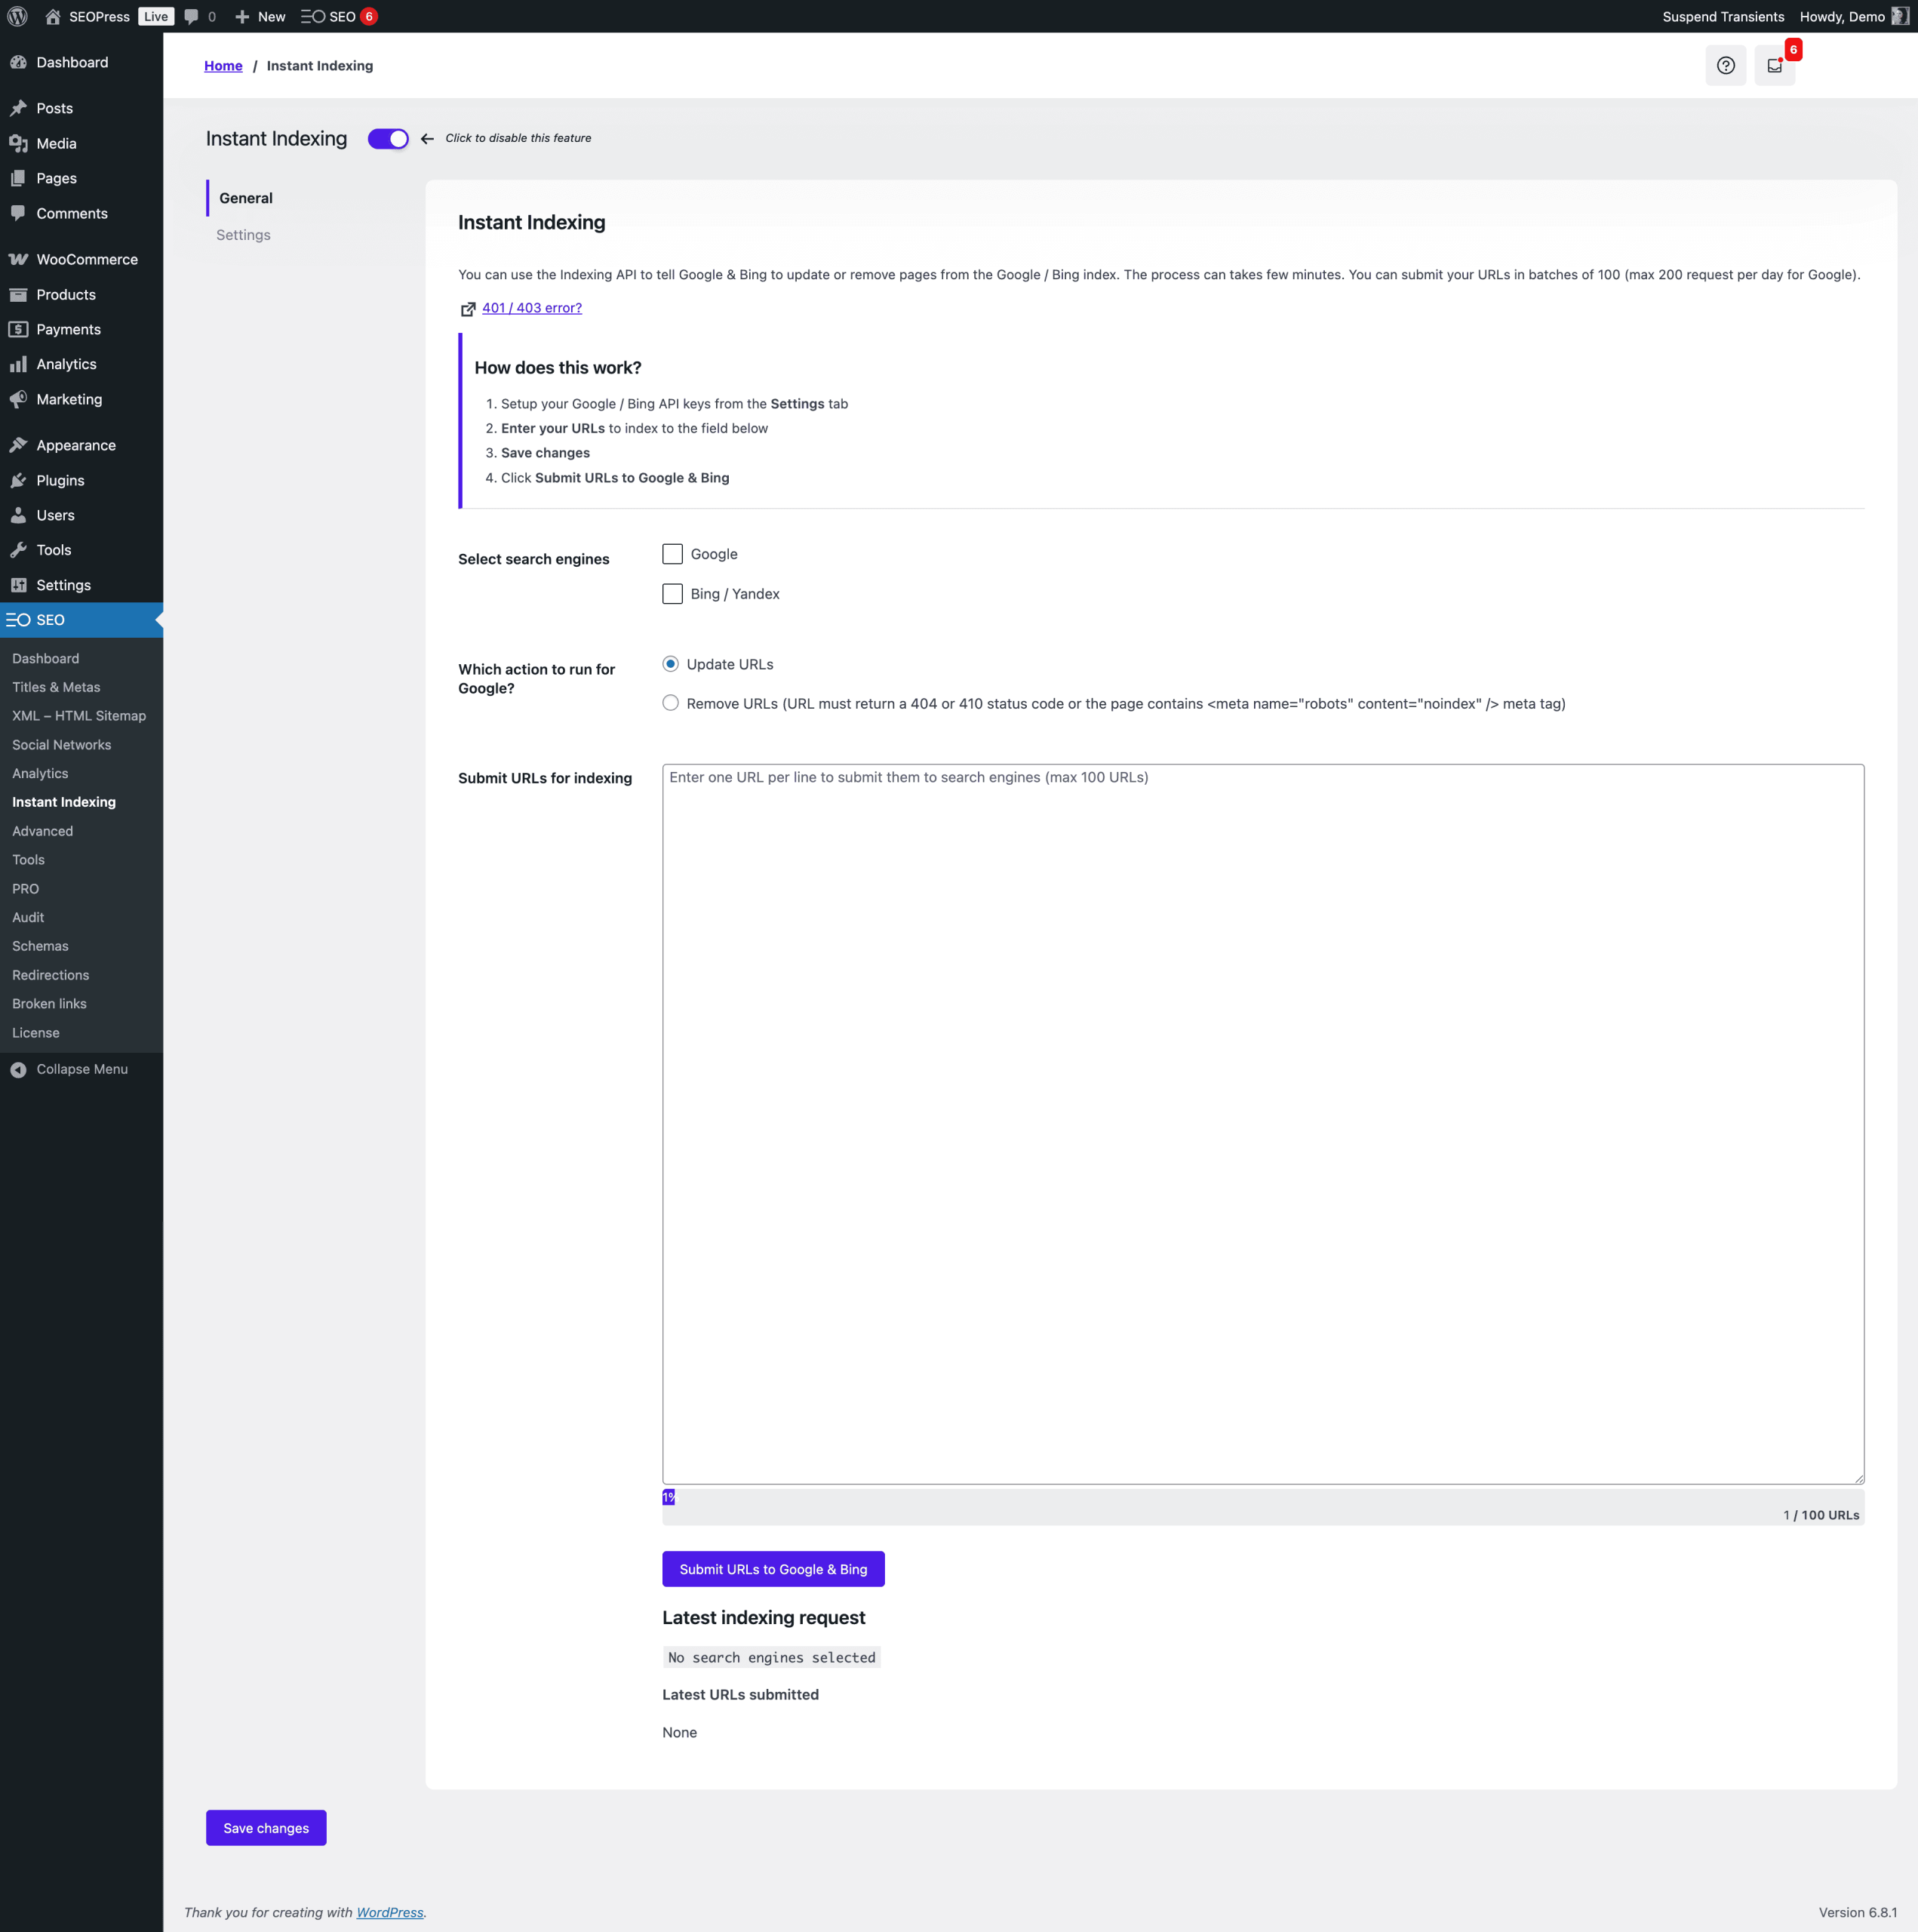Toggle the Instant Indexing feature switch
The image size is (1918, 1932).
point(388,139)
